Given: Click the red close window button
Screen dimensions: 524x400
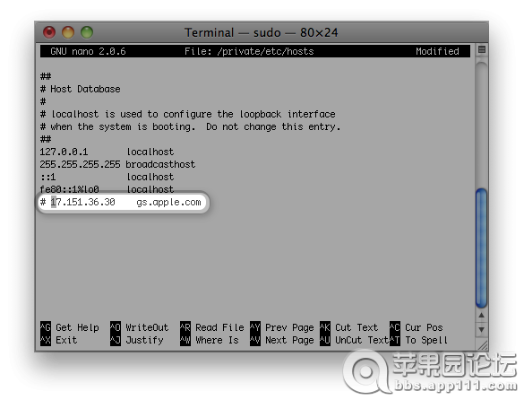Looking at the screenshot, I should pos(49,32).
